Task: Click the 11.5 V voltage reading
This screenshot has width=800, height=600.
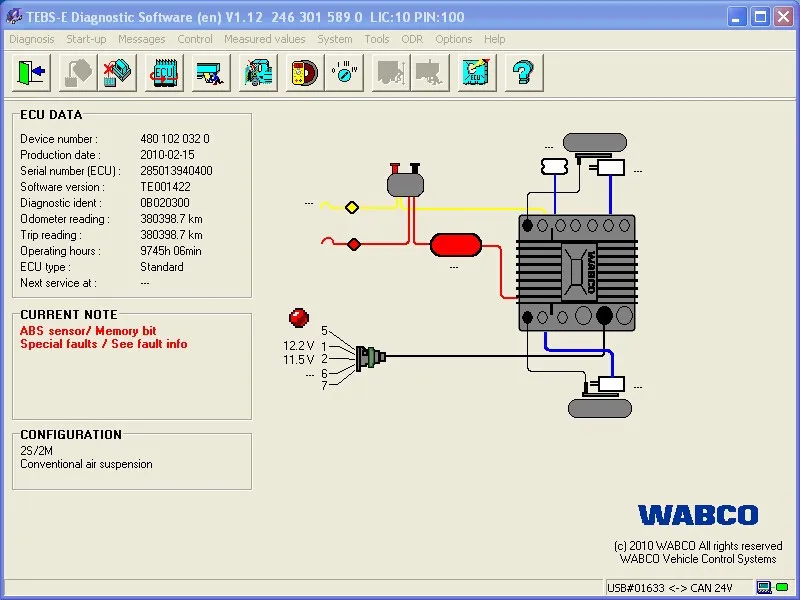Action: point(298,360)
